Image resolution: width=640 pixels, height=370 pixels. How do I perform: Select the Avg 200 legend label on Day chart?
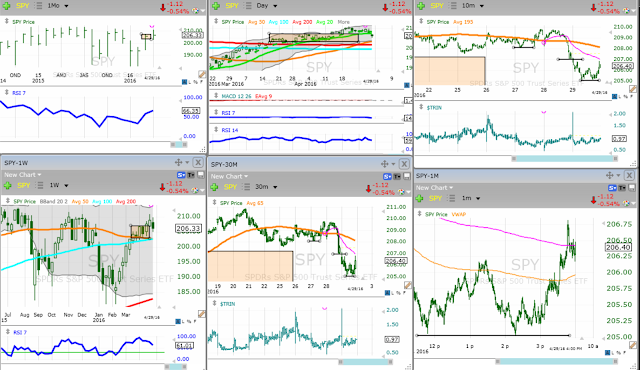302,22
